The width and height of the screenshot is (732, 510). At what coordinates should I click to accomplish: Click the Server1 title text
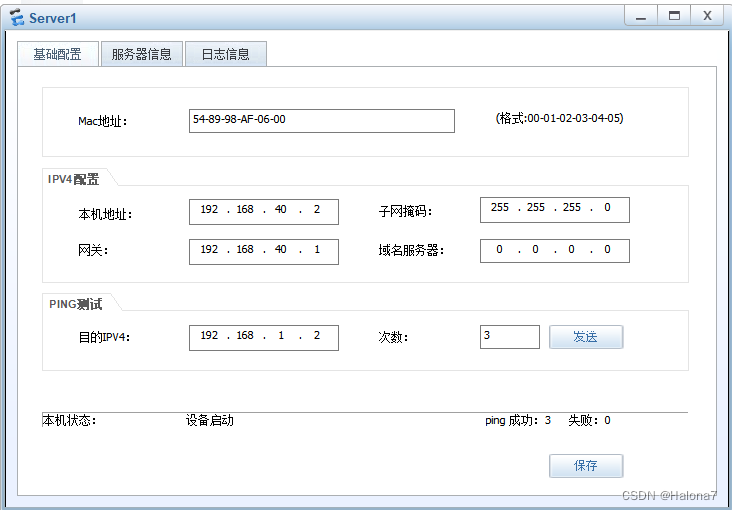pyautogui.click(x=53, y=18)
